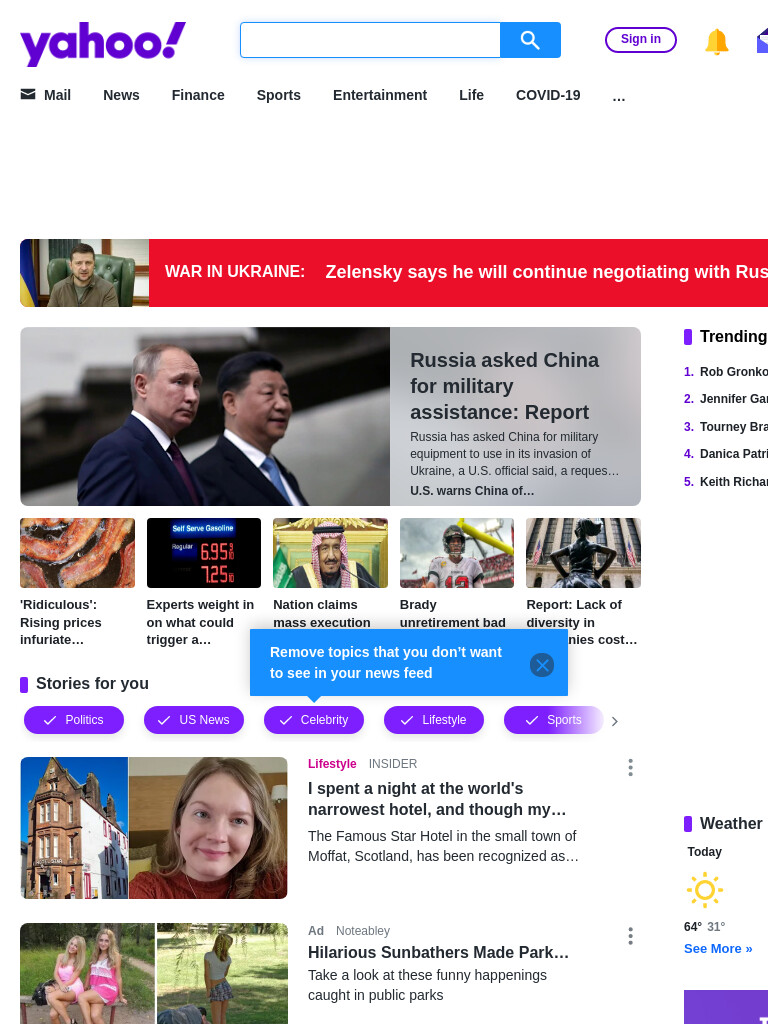Click the Putin and Xi lead image
The width and height of the screenshot is (768, 1024).
tap(205, 416)
